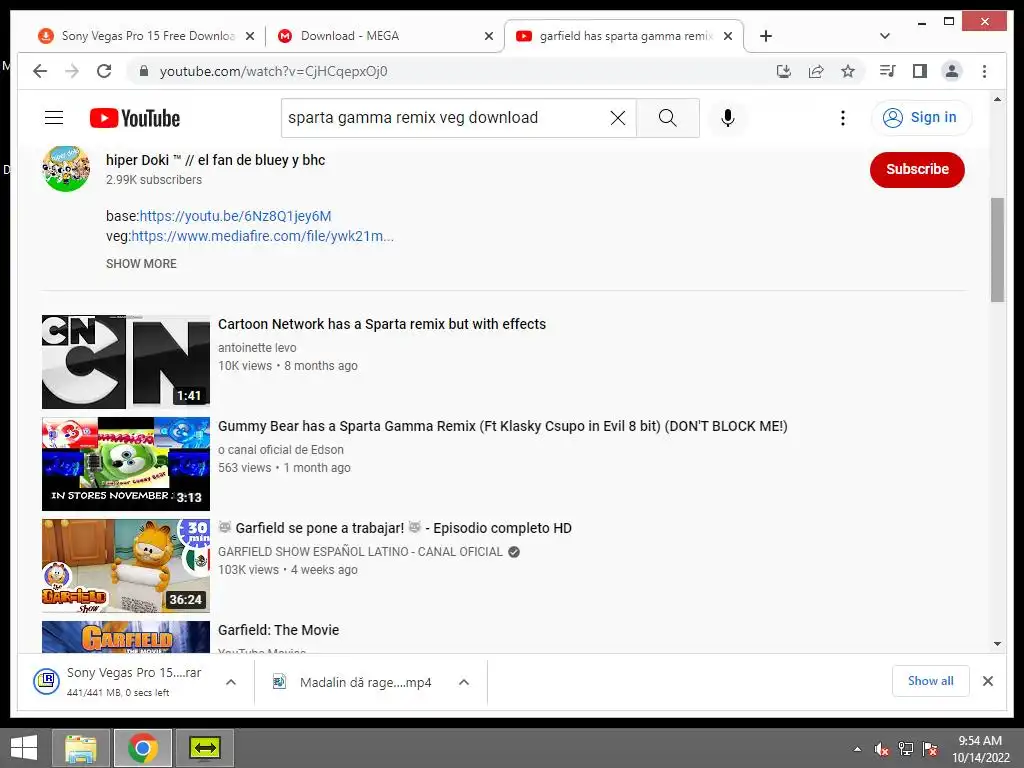Screen dimensions: 1024x768
Task: Open hiper Doki channel name
Action: 216,160
